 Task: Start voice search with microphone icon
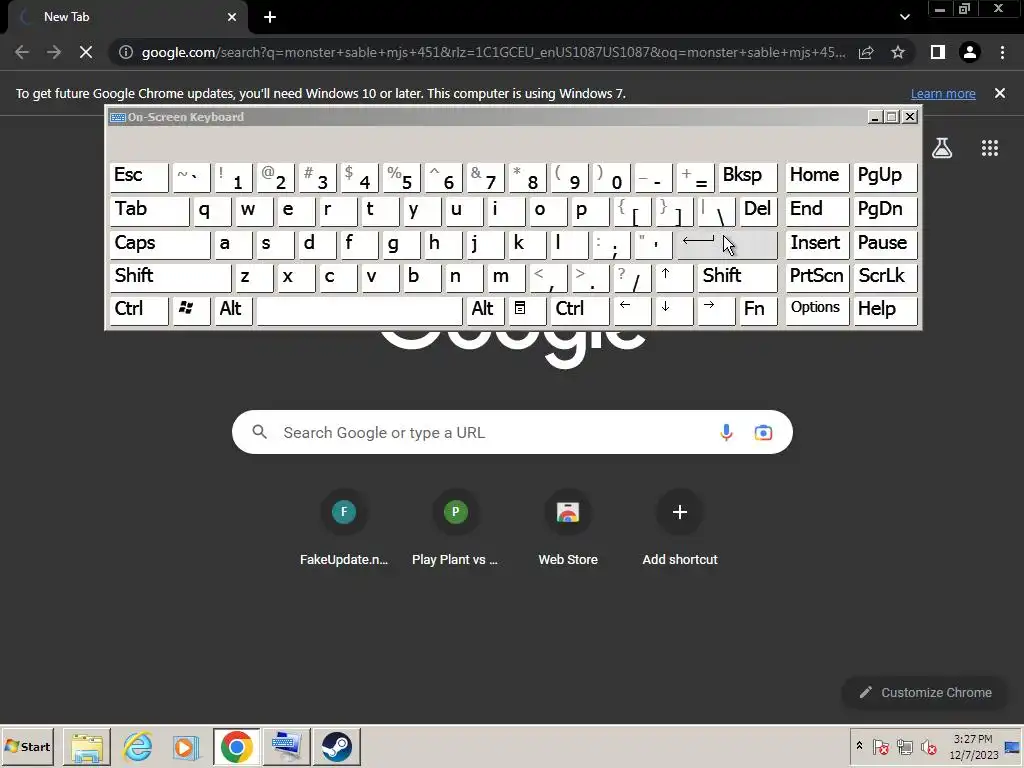(x=726, y=432)
